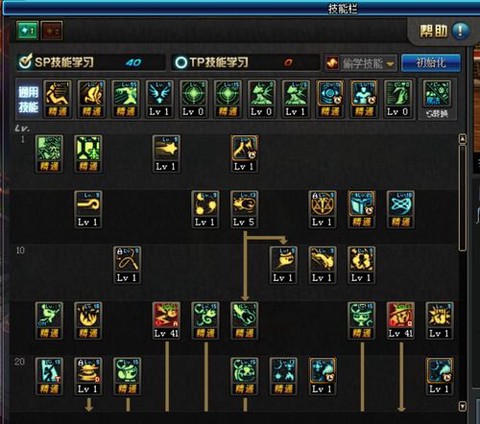Select the green pumpkin skill icon

pos(244,376)
